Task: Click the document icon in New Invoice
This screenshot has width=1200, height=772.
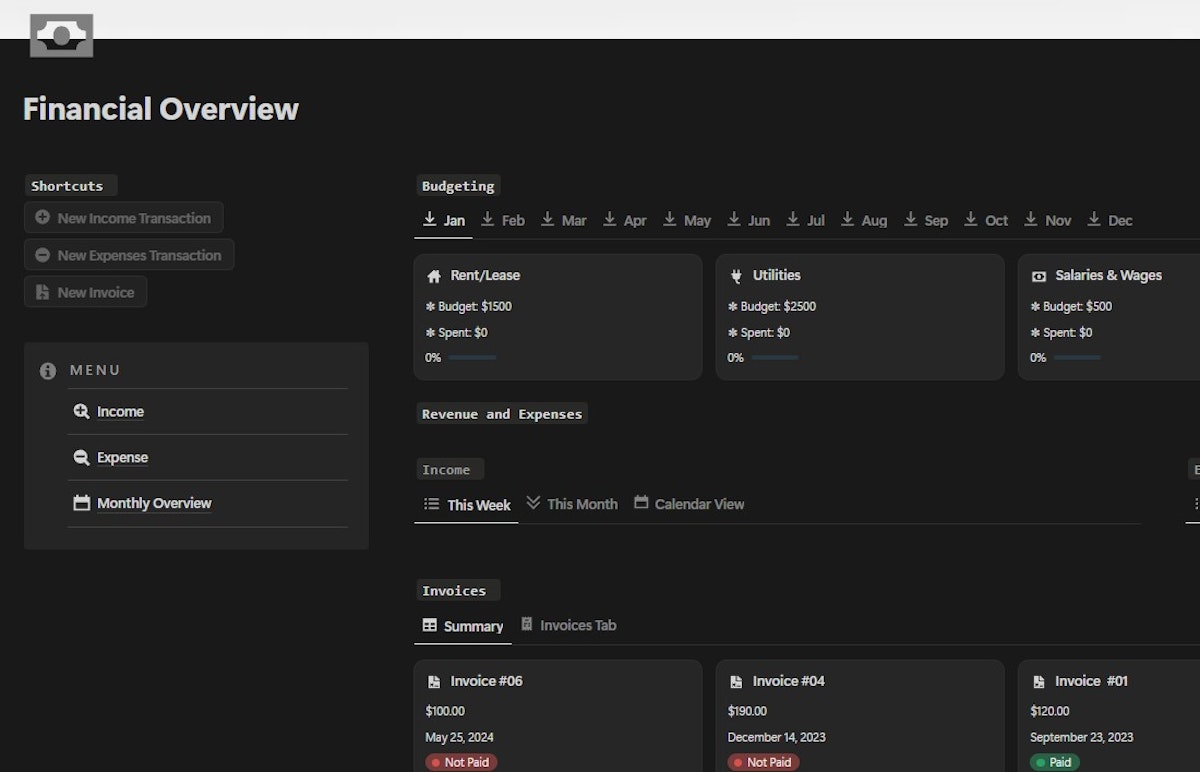Action: [x=42, y=292]
